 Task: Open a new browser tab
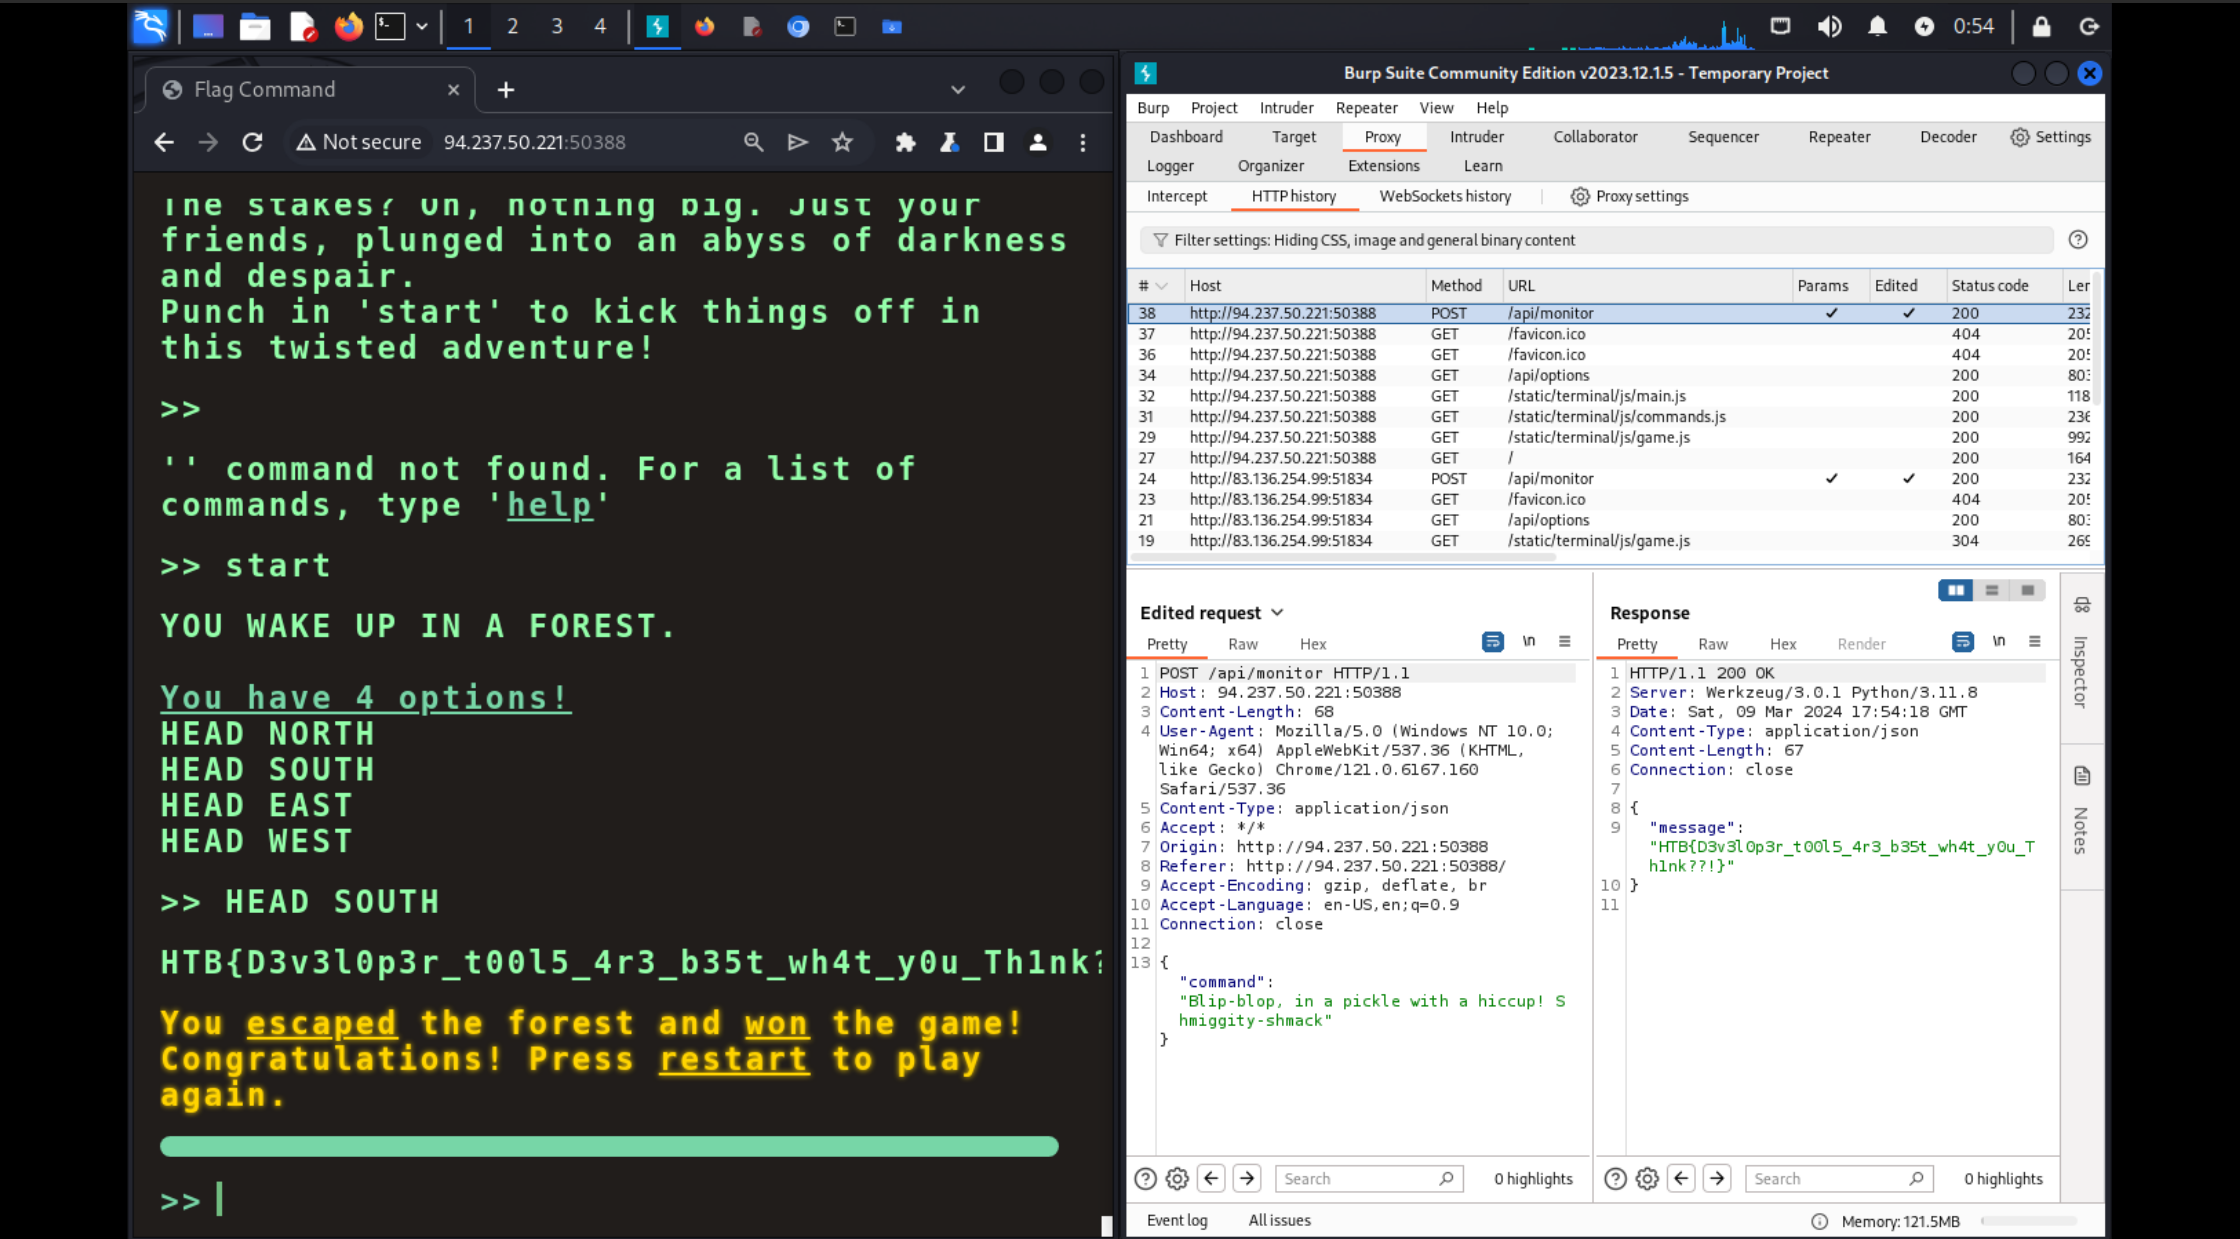pyautogui.click(x=506, y=90)
